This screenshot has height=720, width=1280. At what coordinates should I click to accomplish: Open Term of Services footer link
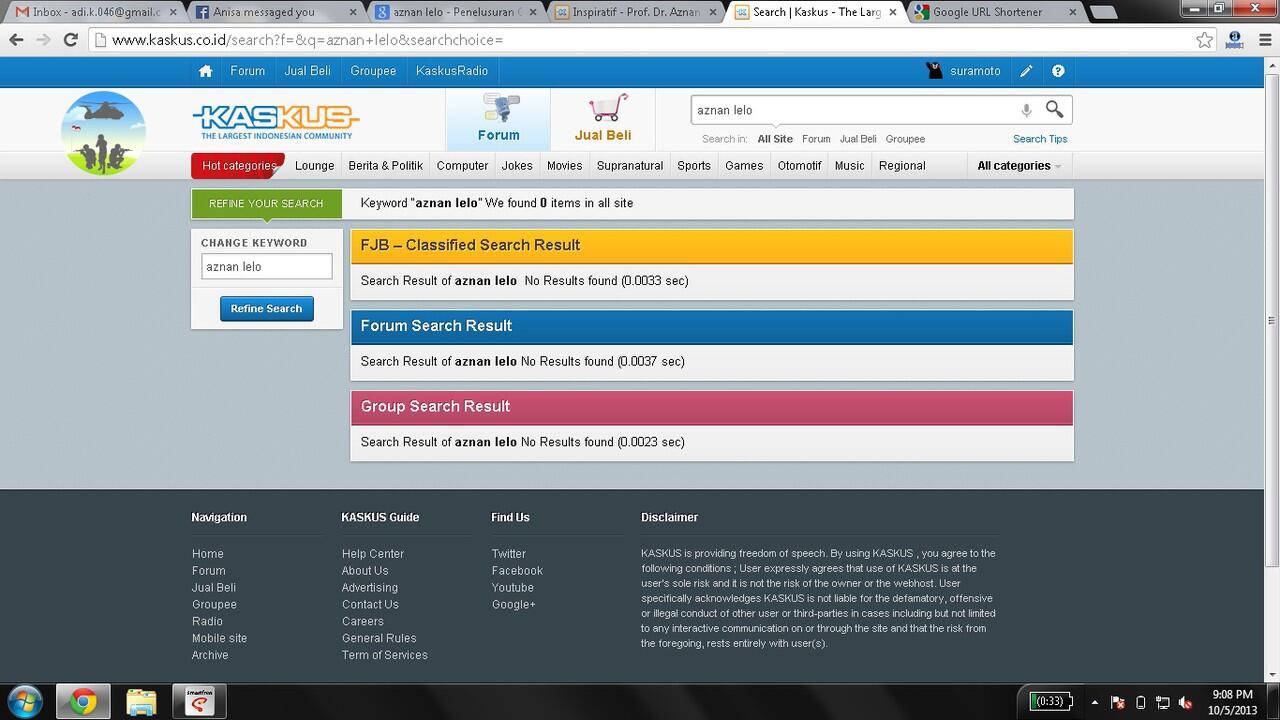[x=385, y=655]
